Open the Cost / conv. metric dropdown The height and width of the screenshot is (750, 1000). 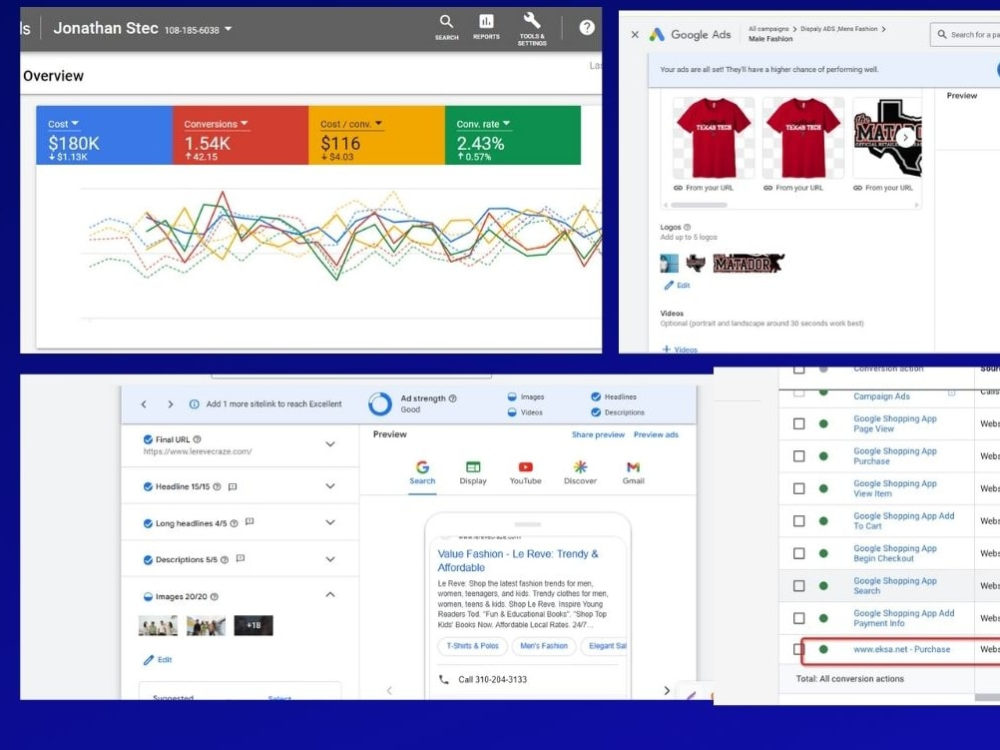[351, 124]
